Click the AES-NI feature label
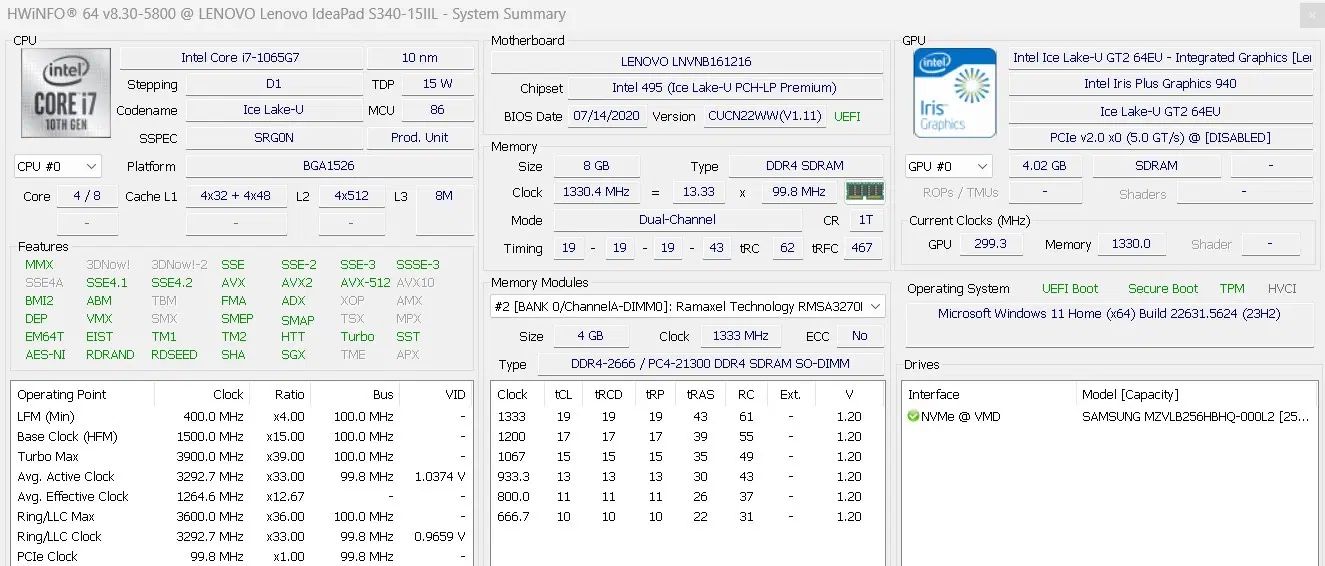1325x566 pixels. click(x=45, y=355)
